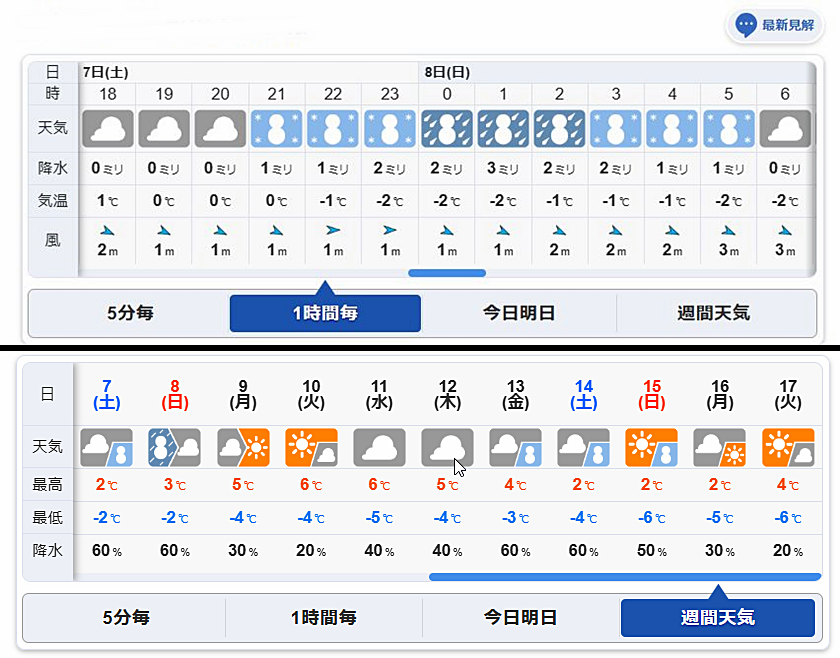Click the cloudy-to-sunny icon for 9(月)

click(x=243, y=447)
